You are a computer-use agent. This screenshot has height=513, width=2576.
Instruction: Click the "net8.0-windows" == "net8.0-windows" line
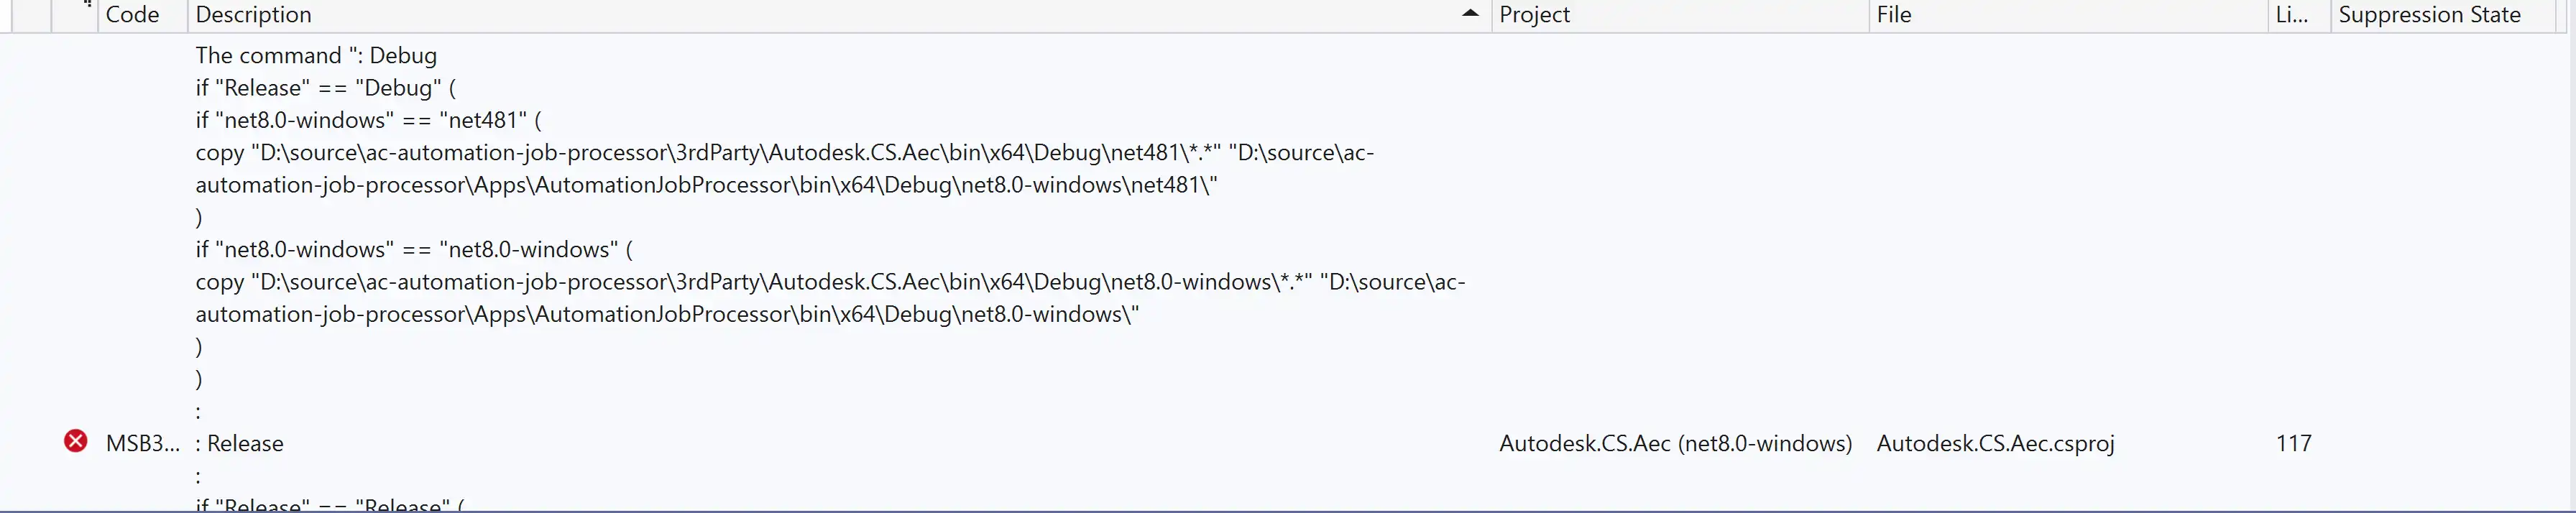point(414,249)
